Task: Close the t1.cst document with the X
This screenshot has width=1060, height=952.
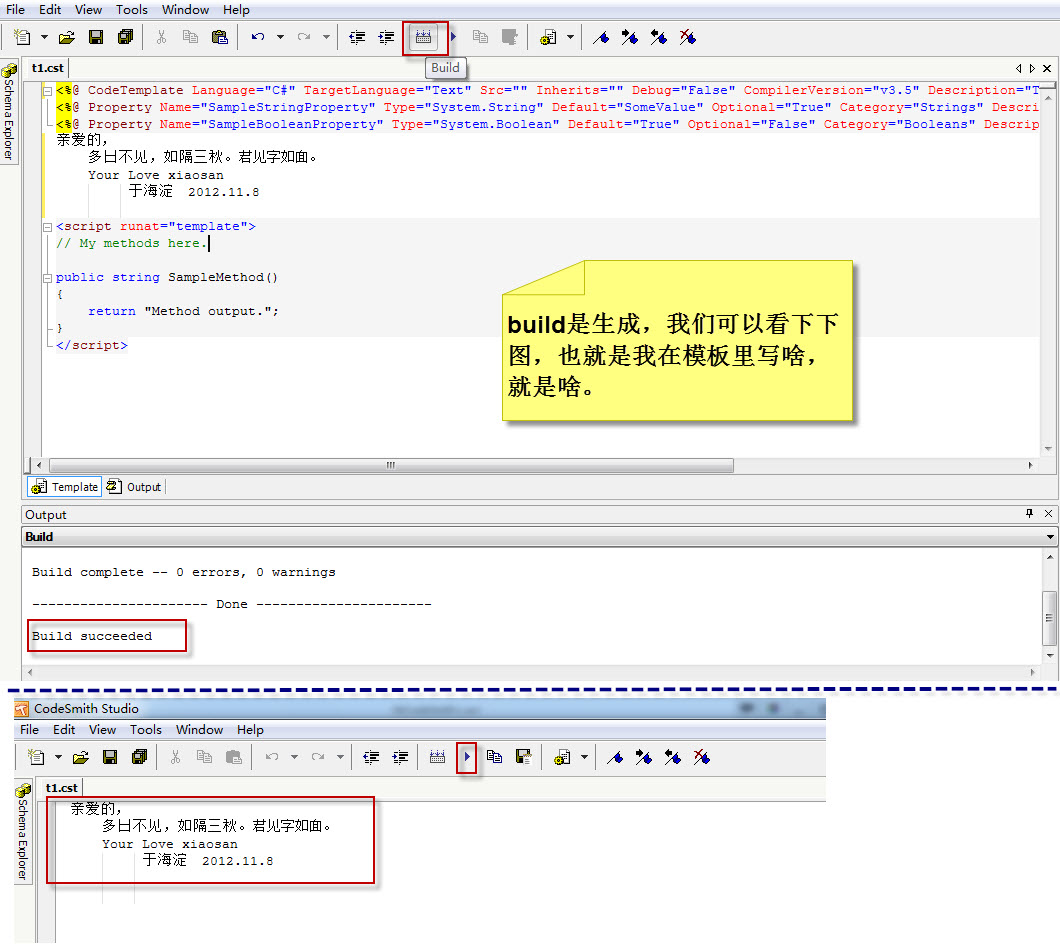Action: (1047, 68)
